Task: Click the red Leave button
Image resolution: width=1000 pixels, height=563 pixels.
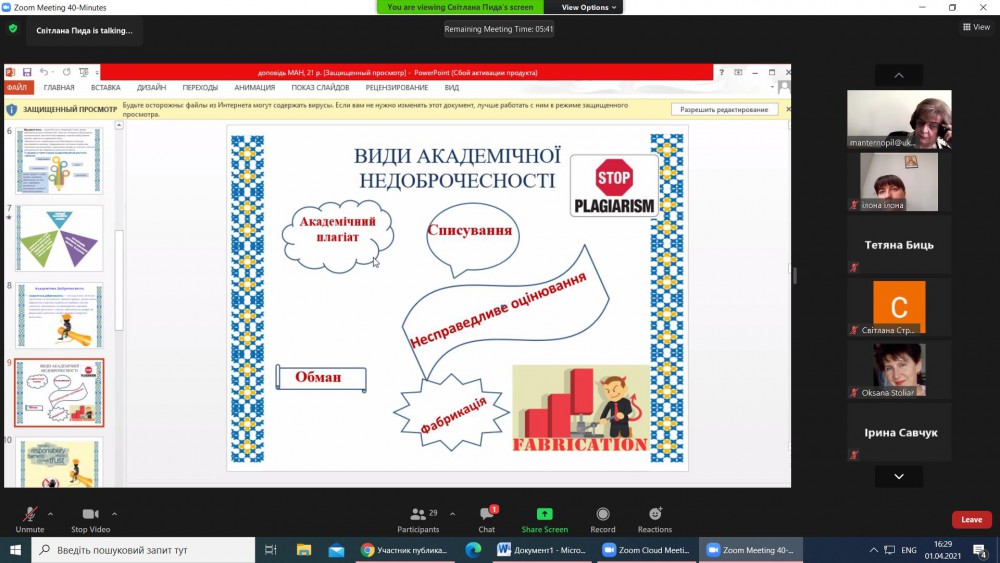Action: [971, 520]
